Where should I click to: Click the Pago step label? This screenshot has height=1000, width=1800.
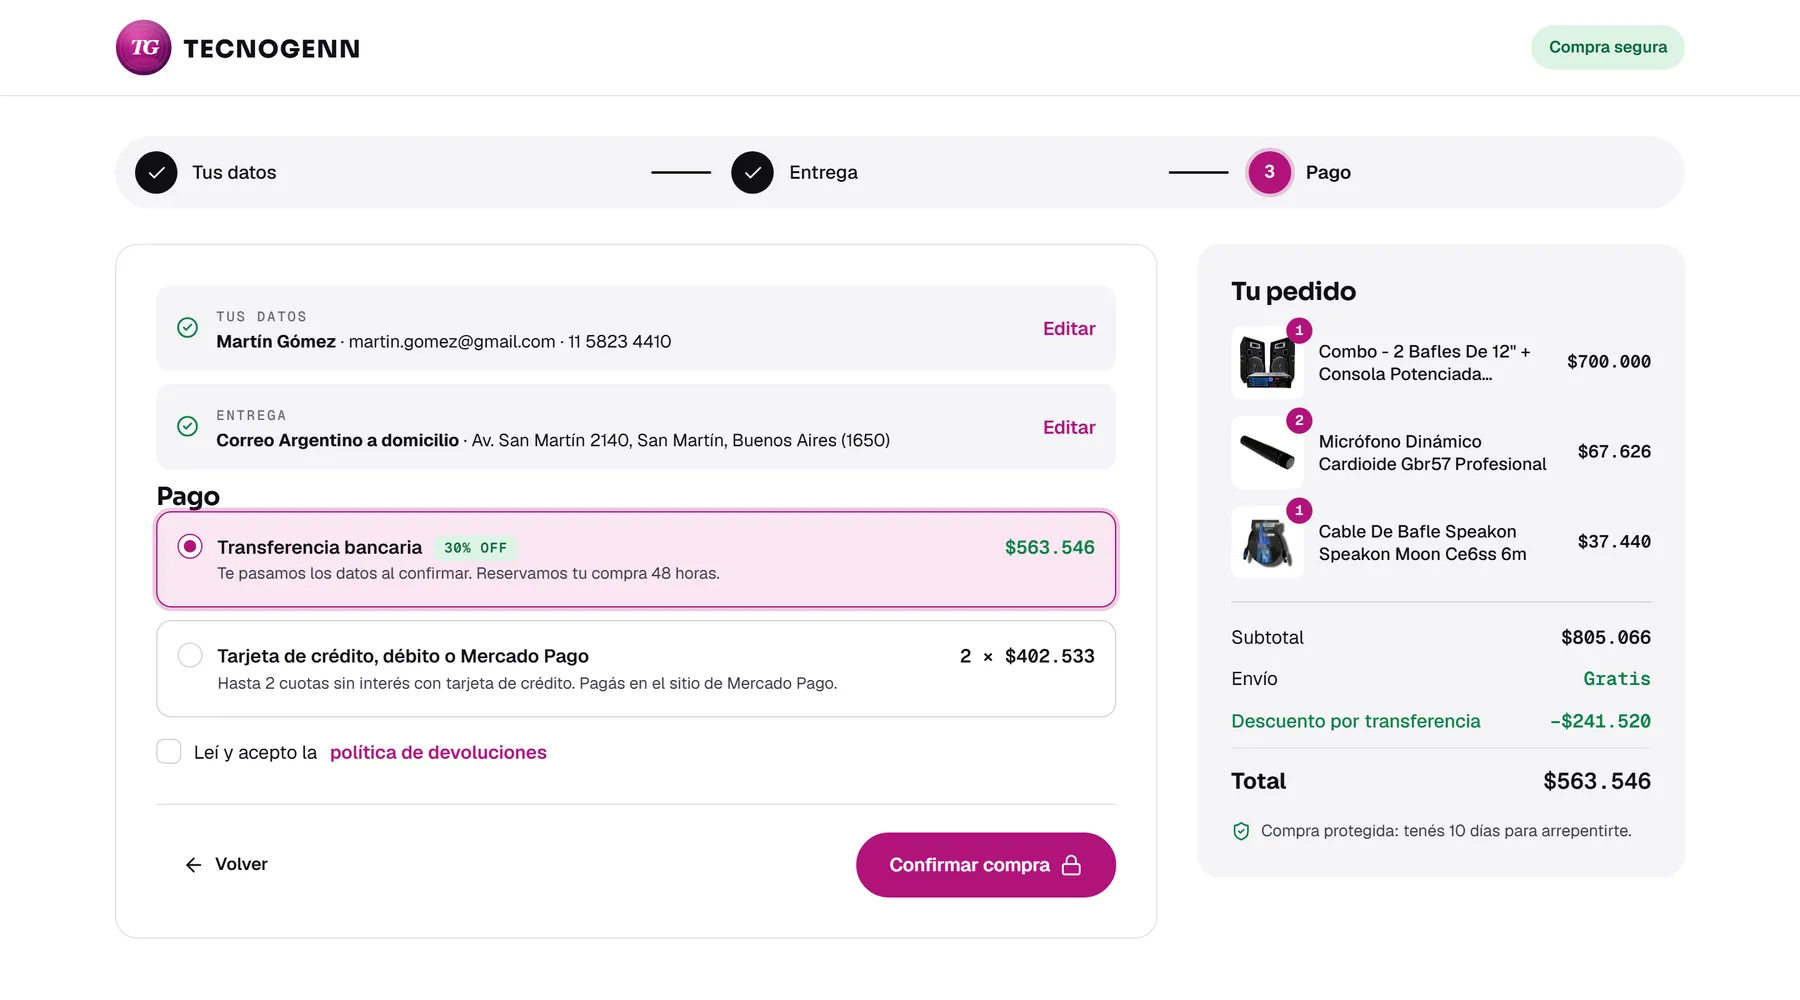1328,172
